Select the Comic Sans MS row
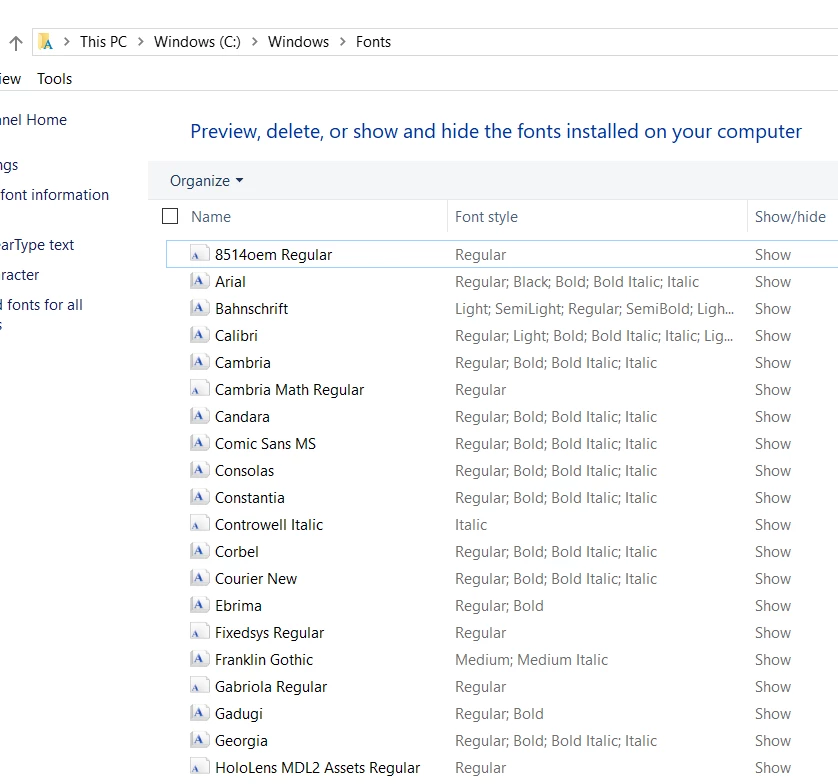 (502, 444)
